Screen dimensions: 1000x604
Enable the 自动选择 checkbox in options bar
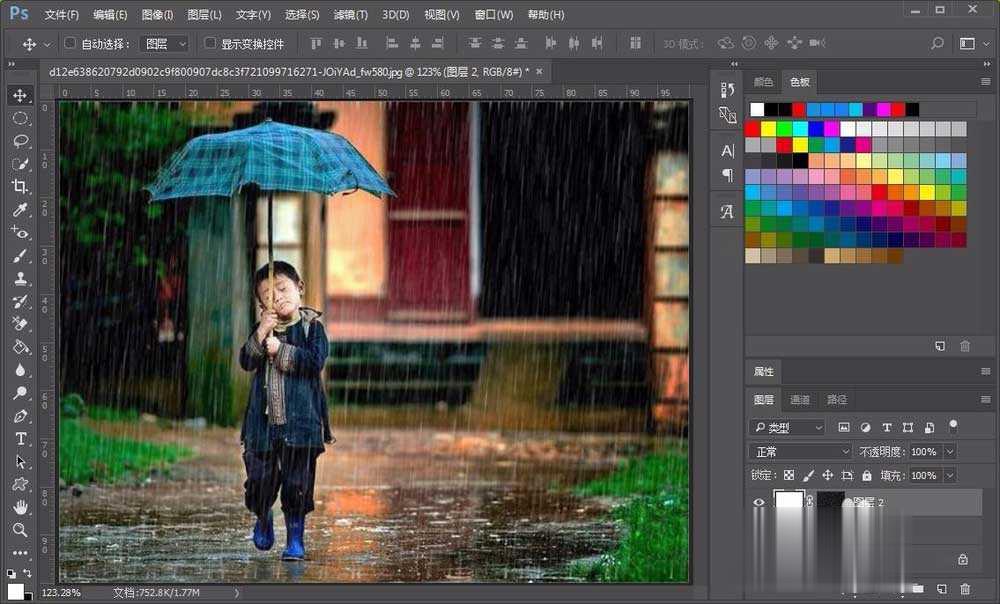pyautogui.click(x=68, y=43)
